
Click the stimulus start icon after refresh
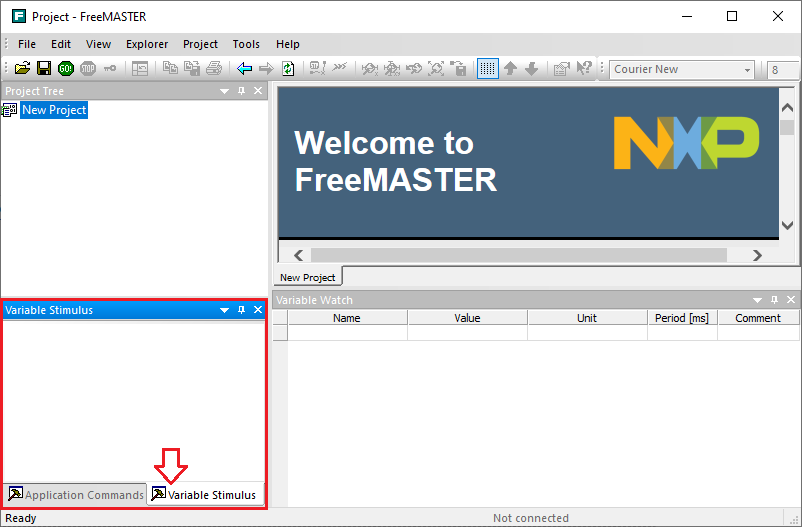pyautogui.click(x=318, y=68)
